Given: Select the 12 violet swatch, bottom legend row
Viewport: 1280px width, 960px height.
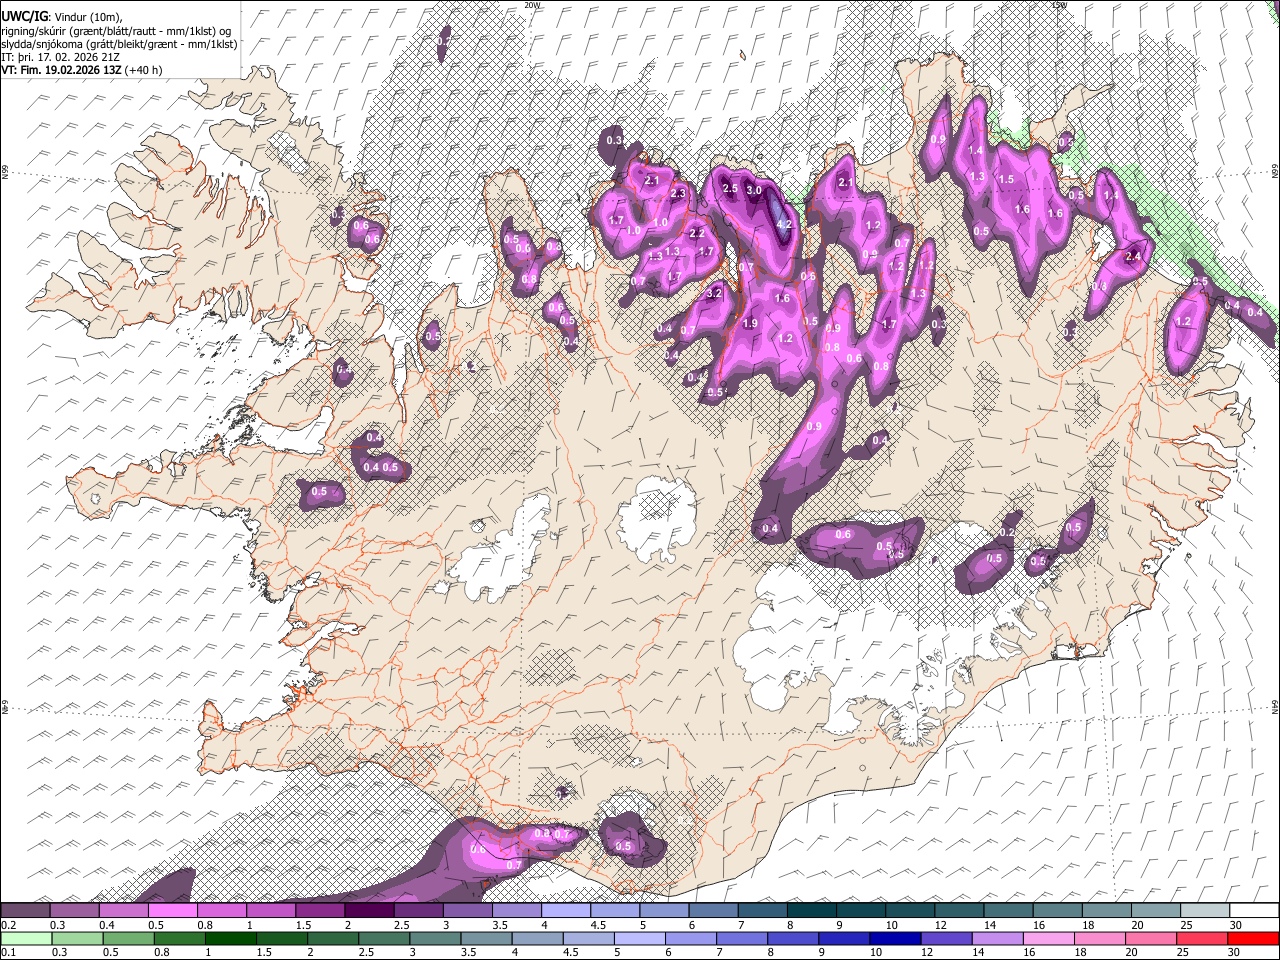Looking at the screenshot, I should [x=947, y=939].
